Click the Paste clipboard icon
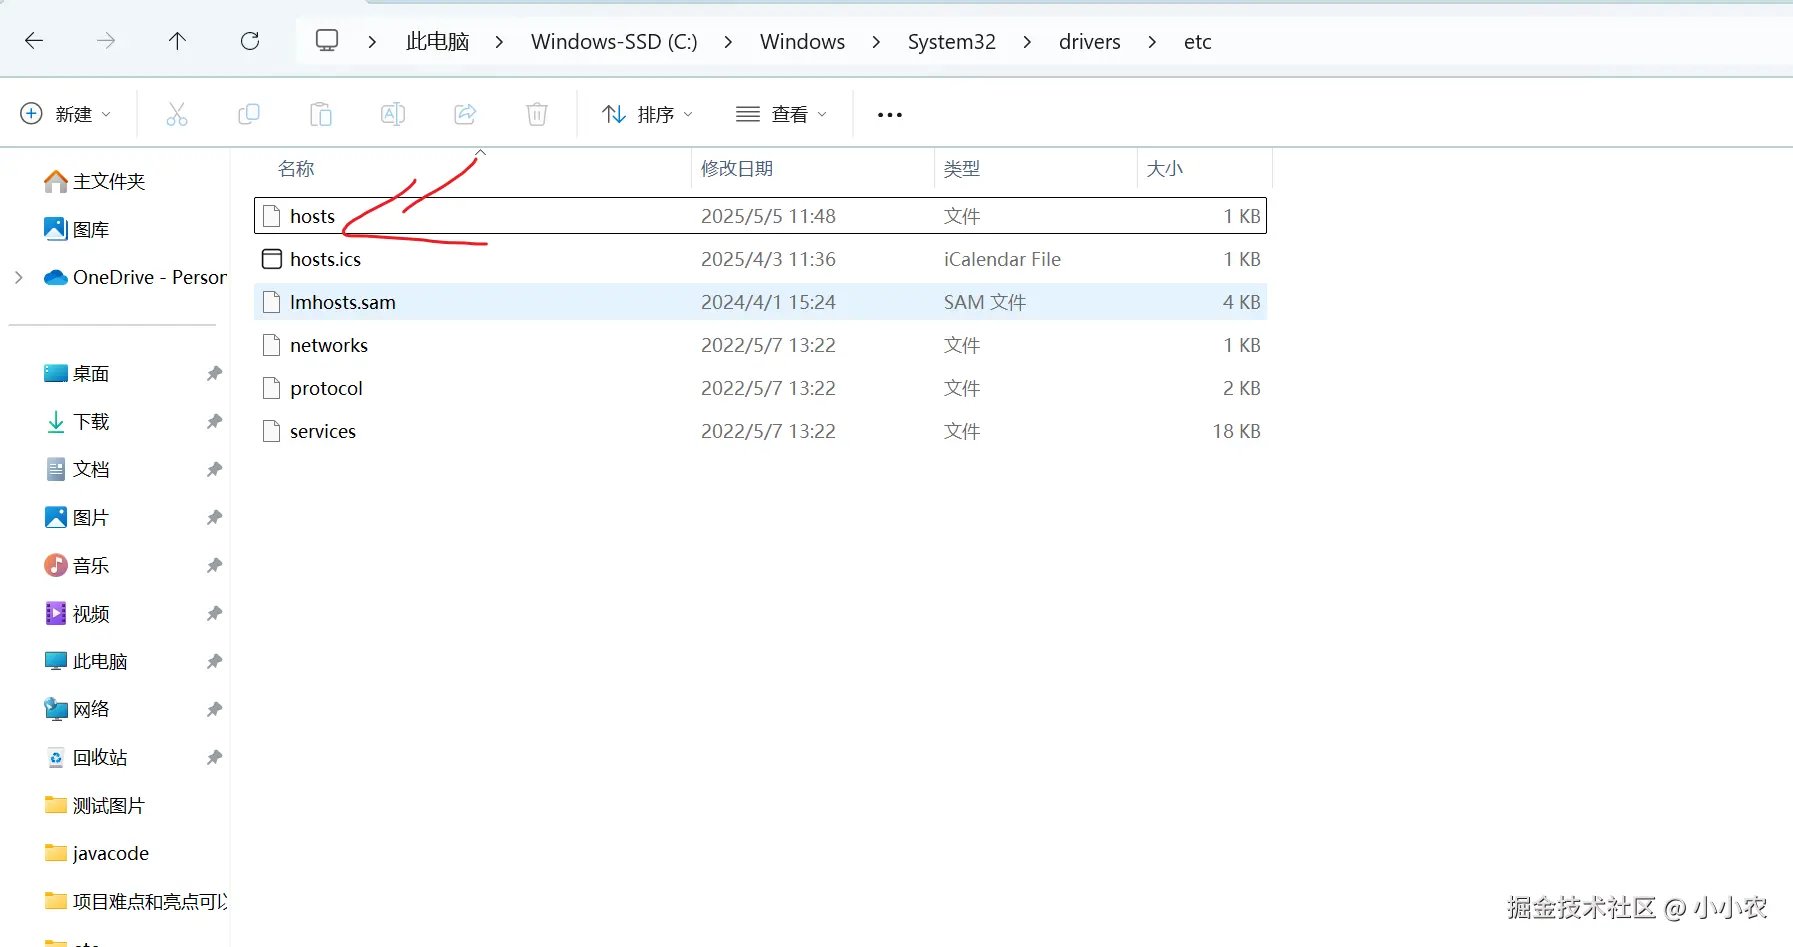The height and width of the screenshot is (947, 1793). [x=321, y=114]
